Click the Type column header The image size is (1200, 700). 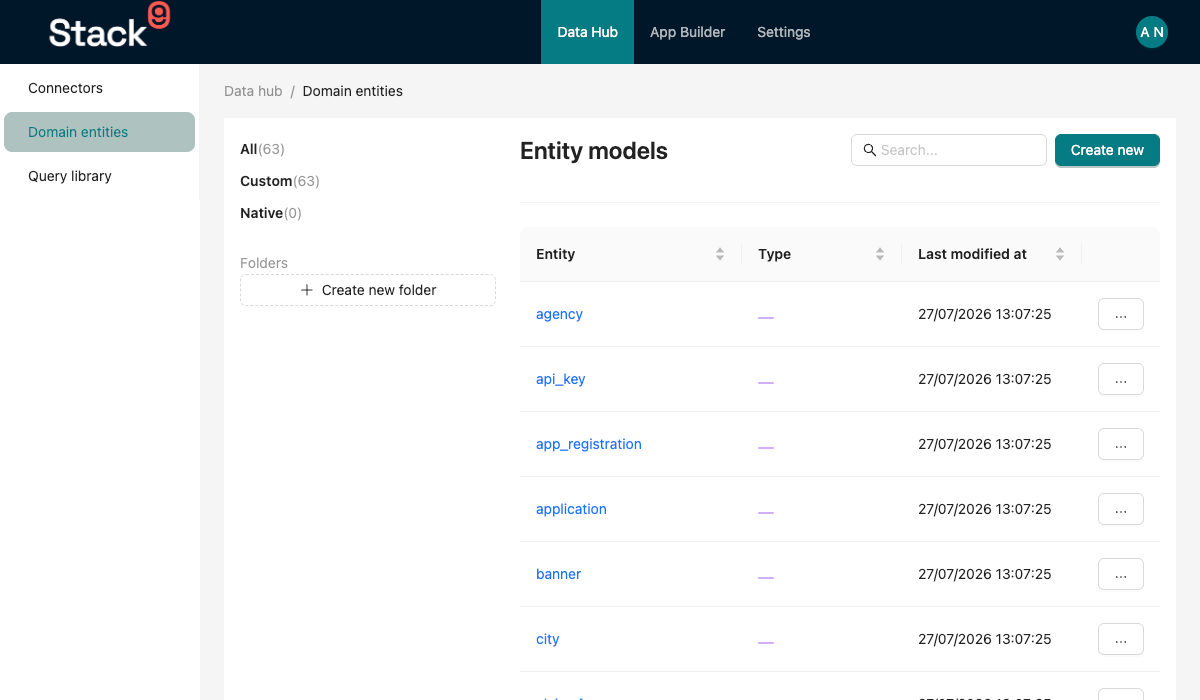tap(822, 254)
